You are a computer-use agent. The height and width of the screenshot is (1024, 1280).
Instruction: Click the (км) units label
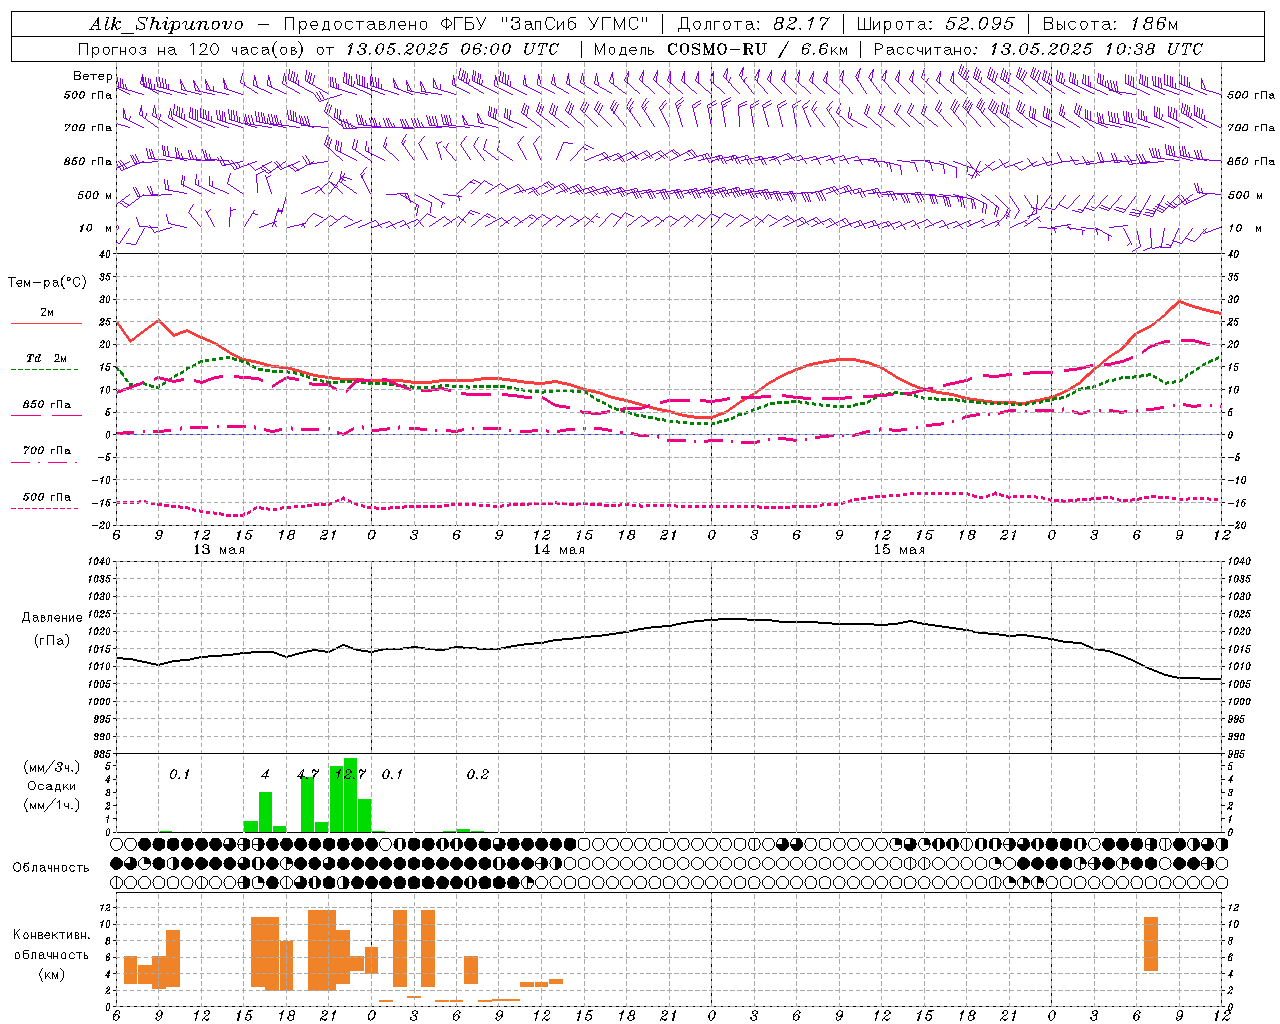click(x=52, y=973)
